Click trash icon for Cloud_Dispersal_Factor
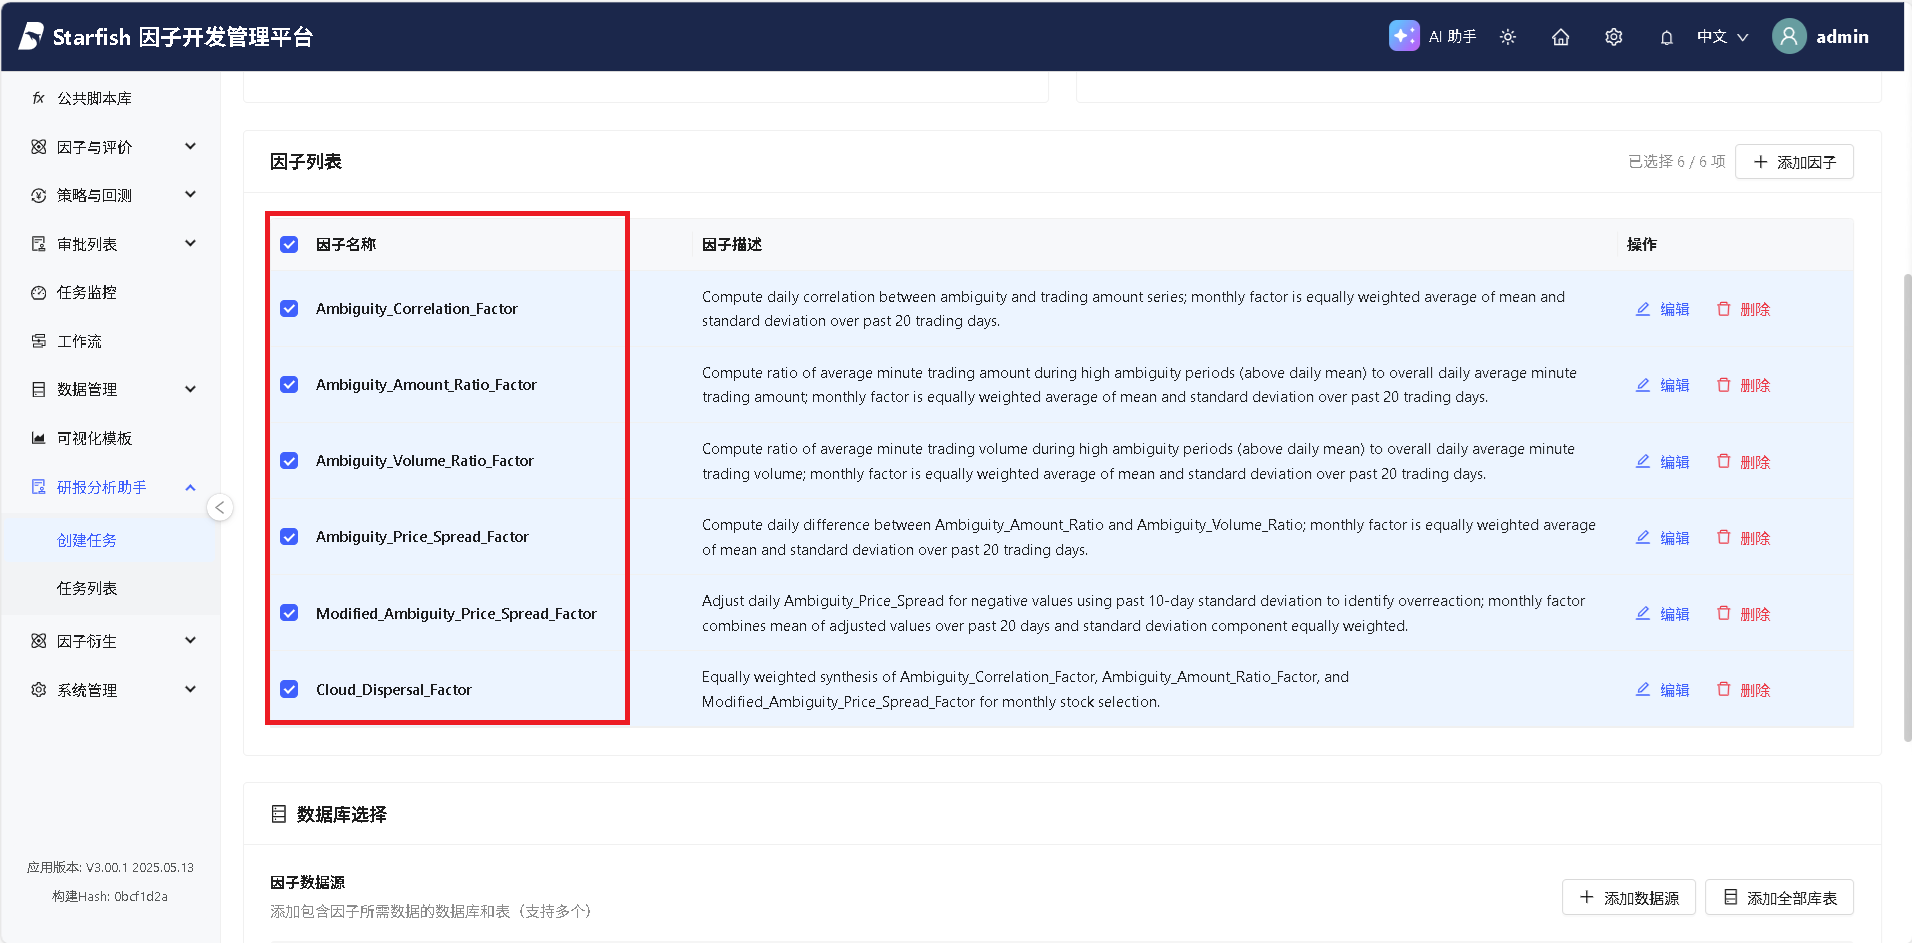This screenshot has height=943, width=1912. click(1724, 689)
